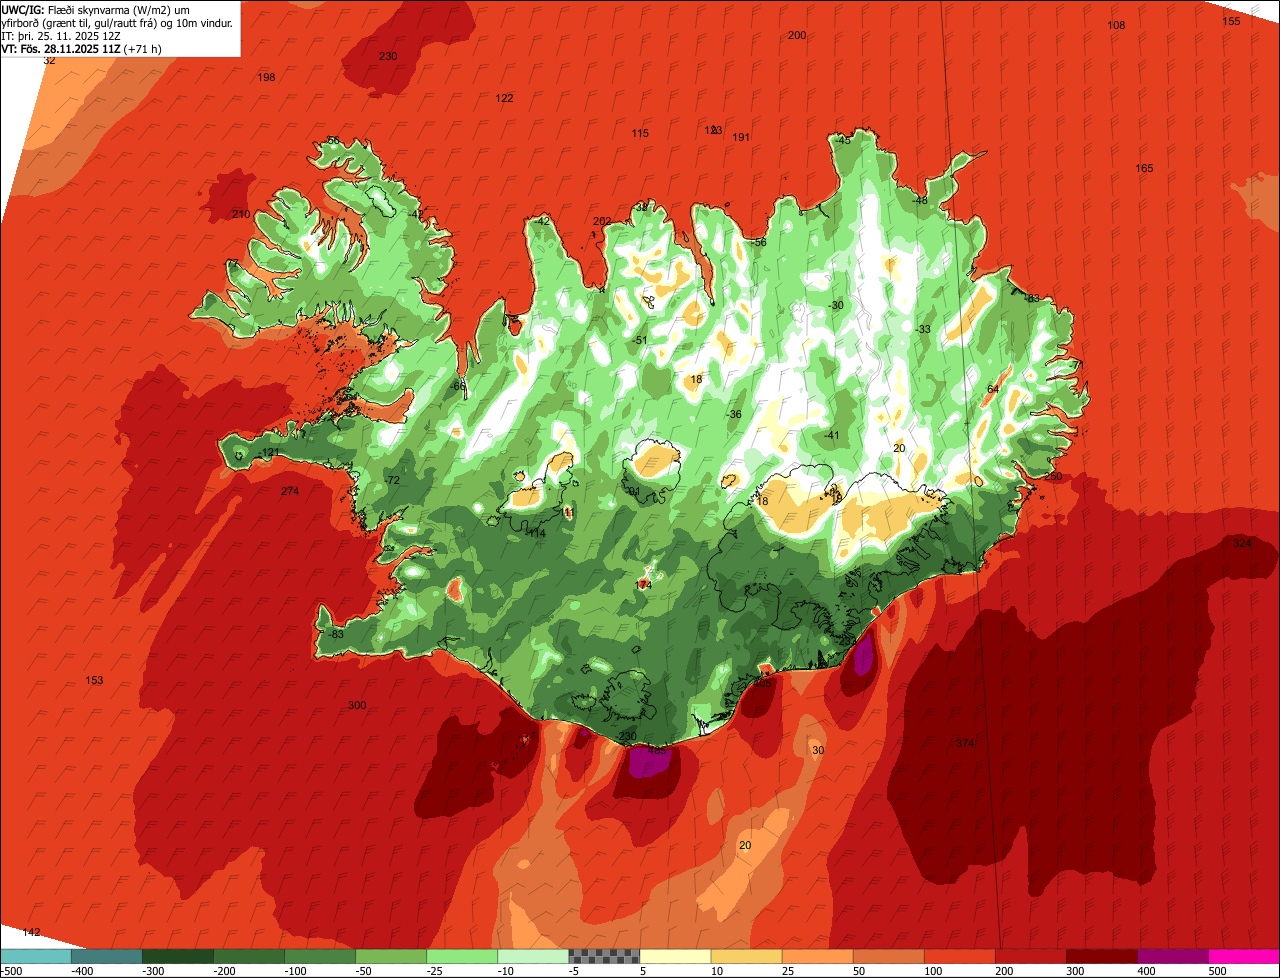This screenshot has height=978, width=1280.
Task: Click the checkered legend swatch between -5 and 5
Action: pos(604,956)
